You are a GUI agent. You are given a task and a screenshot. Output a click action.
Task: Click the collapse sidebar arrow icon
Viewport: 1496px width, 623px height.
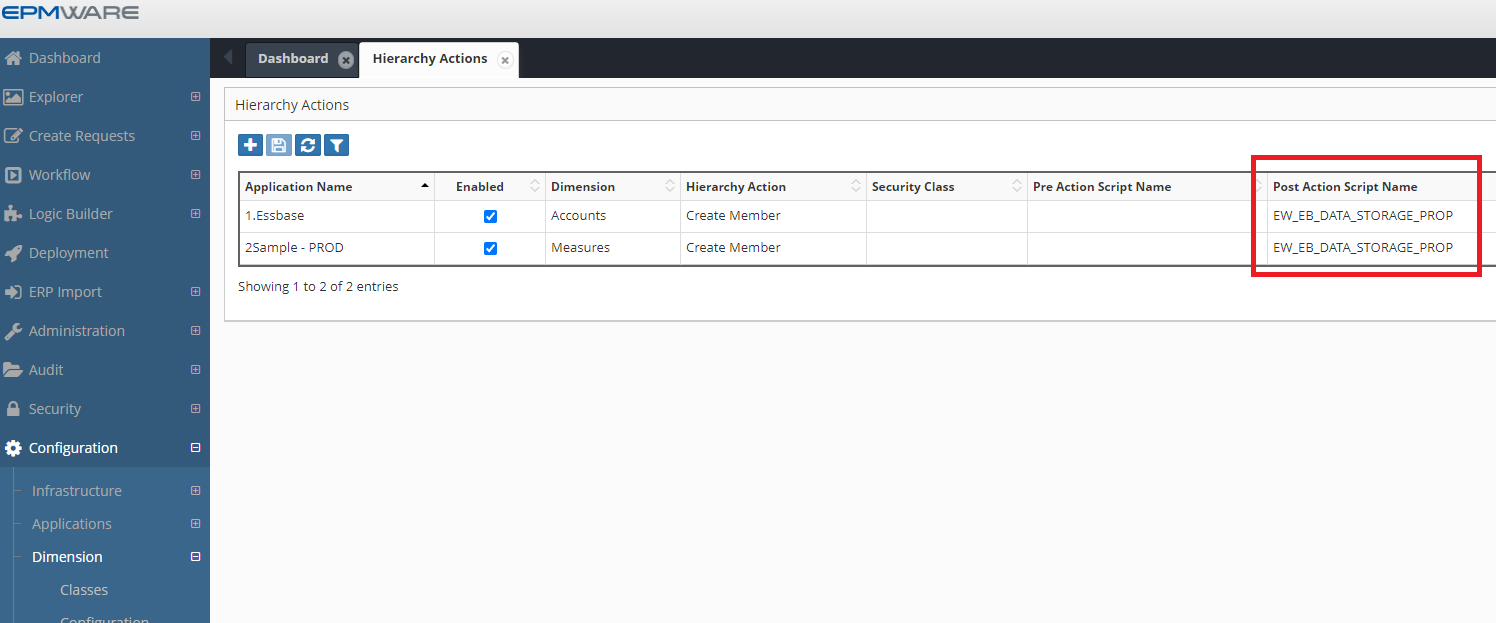pyautogui.click(x=228, y=58)
